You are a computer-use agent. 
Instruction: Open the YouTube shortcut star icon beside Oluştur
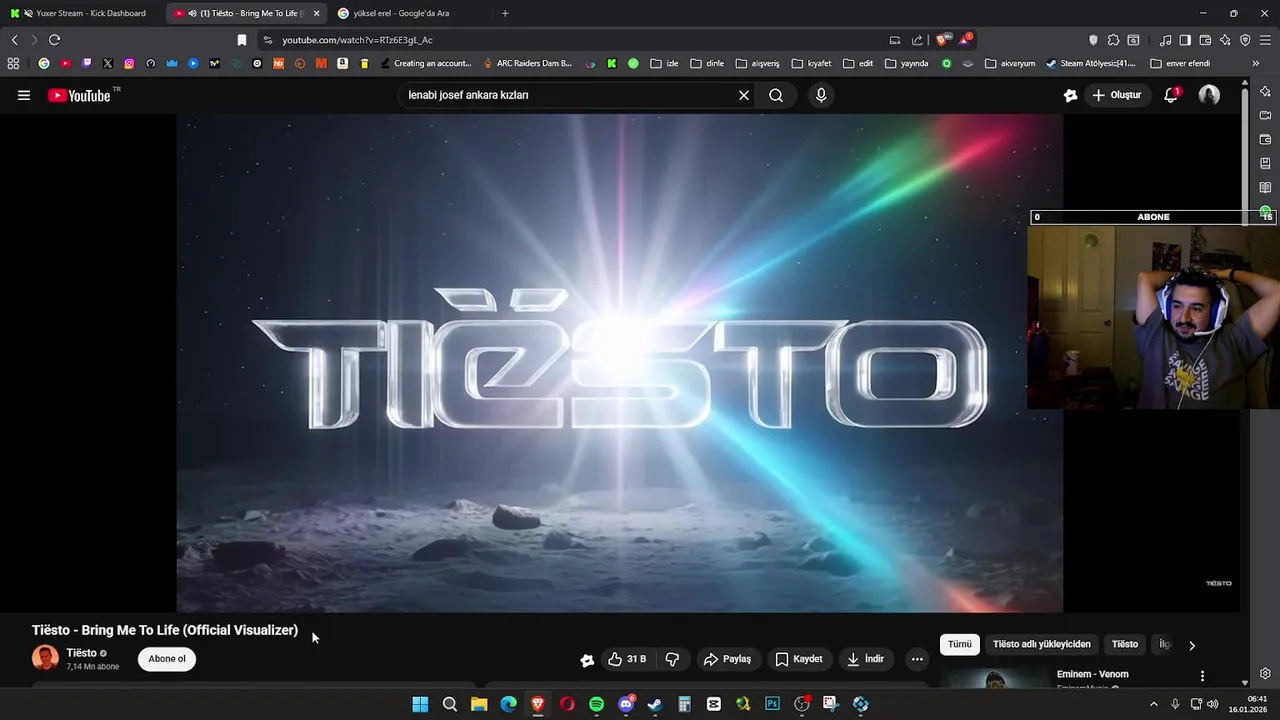(1071, 95)
